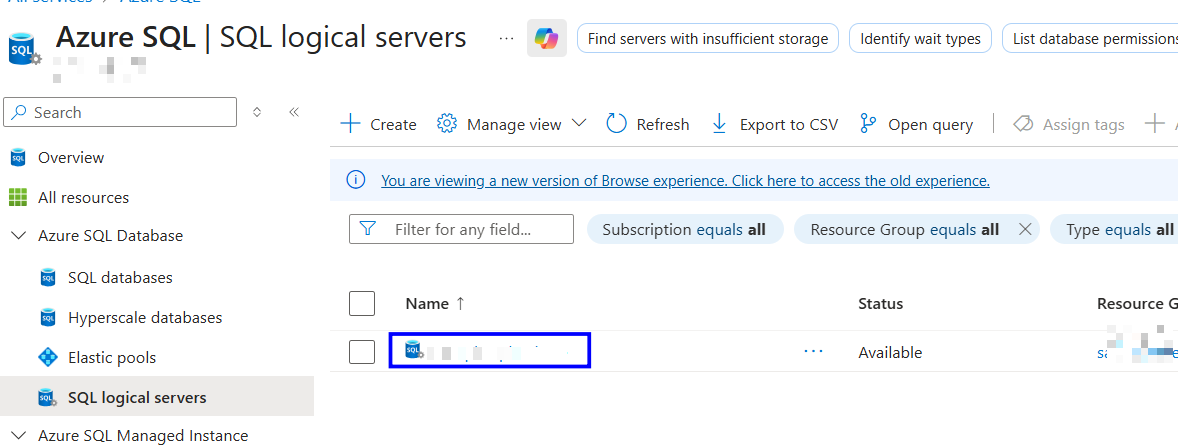The image size is (1178, 446).
Task: Click the Assign tags tag icon
Action: [x=1023, y=124]
